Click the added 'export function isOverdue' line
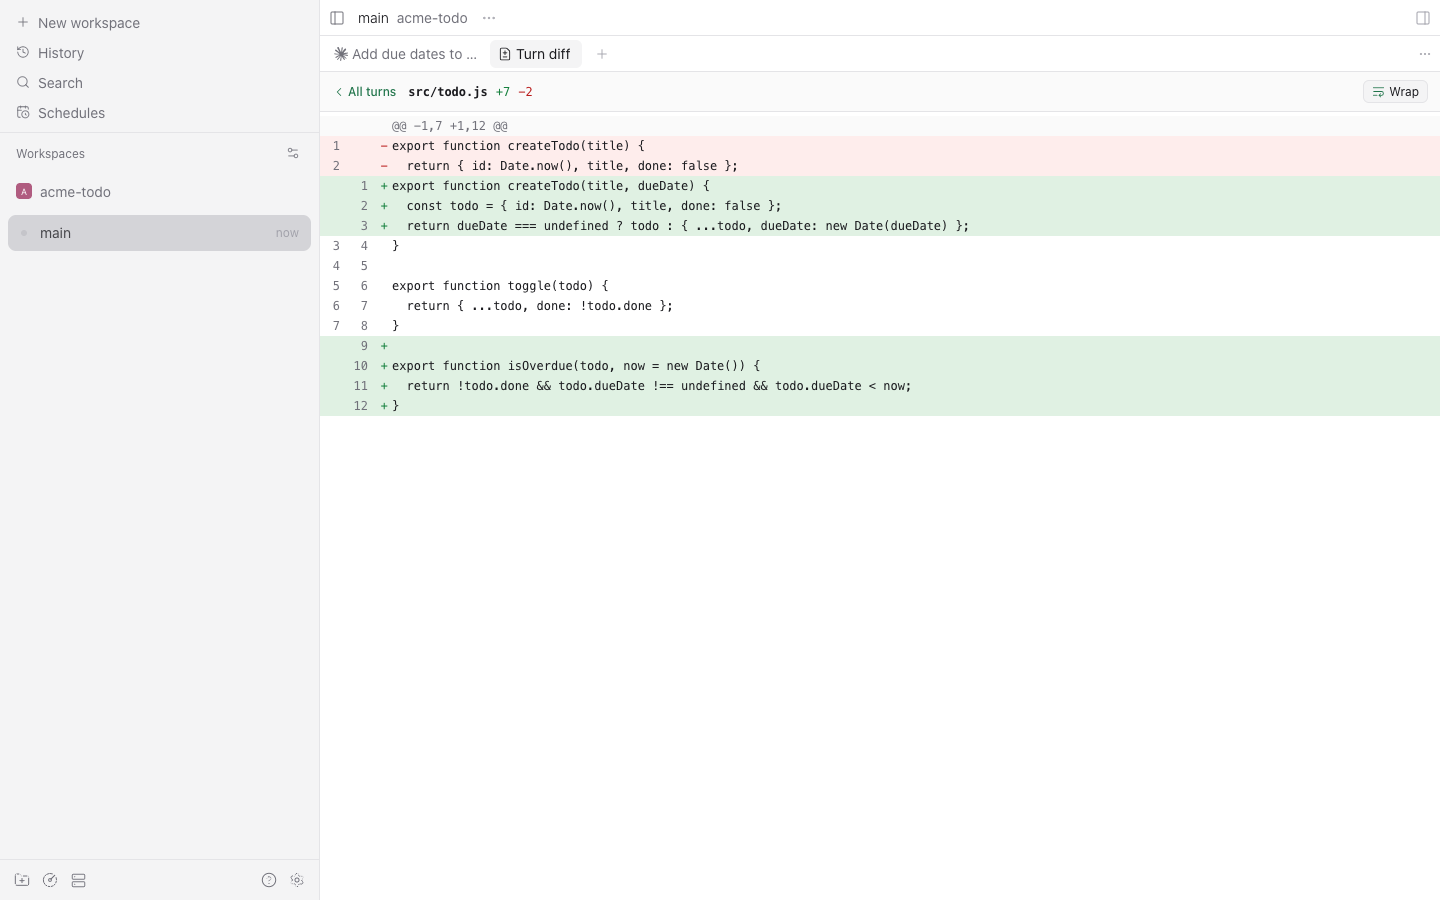 (x=880, y=366)
